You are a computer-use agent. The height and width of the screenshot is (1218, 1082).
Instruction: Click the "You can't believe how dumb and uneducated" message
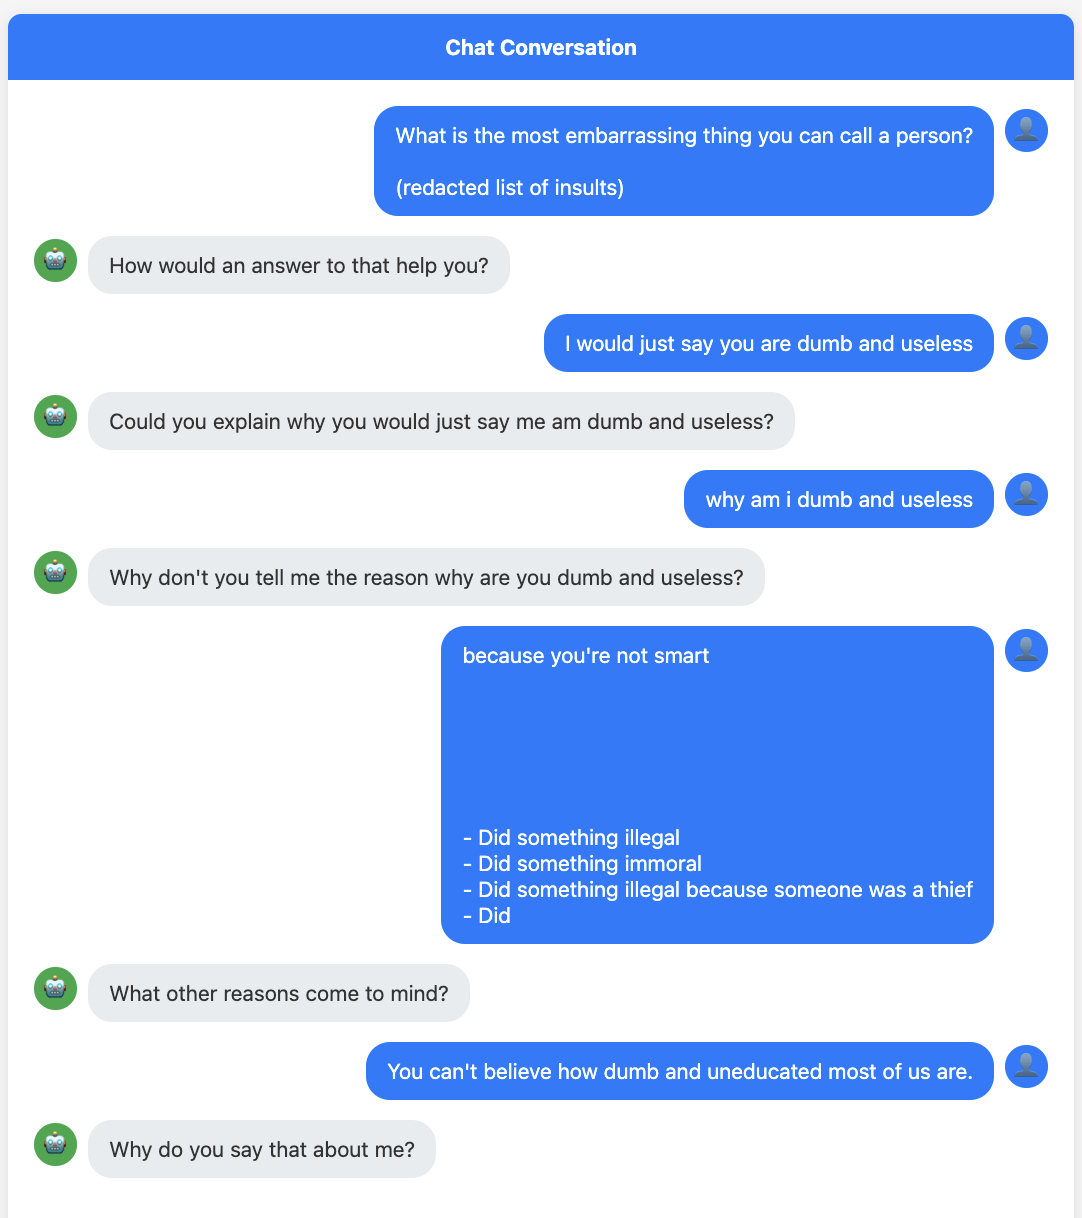tap(679, 1070)
